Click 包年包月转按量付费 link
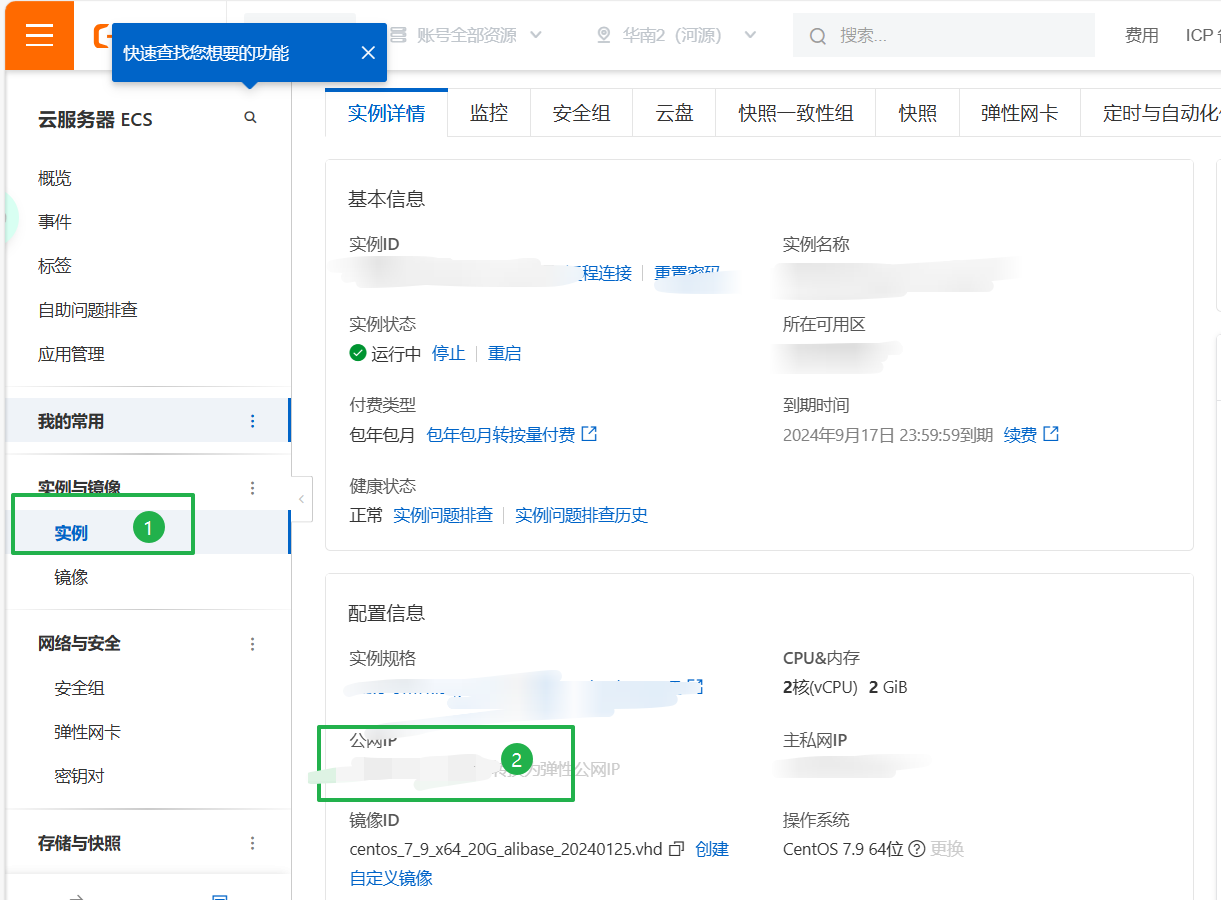The image size is (1221, 900). [512, 434]
